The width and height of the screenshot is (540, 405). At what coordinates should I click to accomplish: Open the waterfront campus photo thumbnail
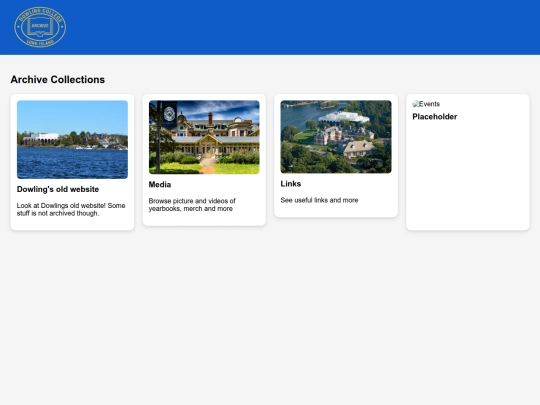(x=72, y=139)
